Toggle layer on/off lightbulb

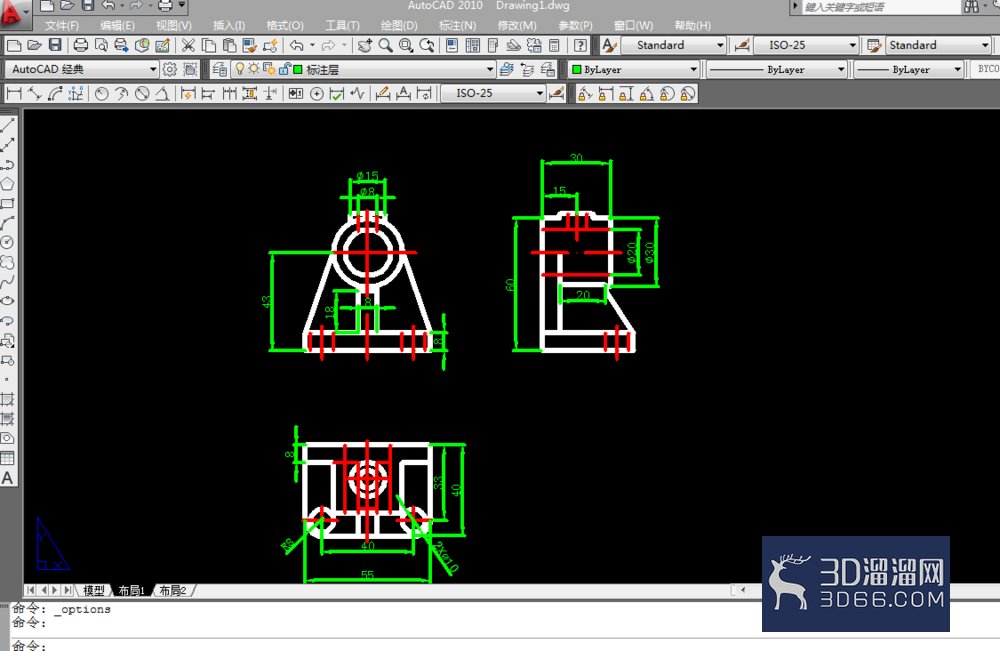coord(240,69)
